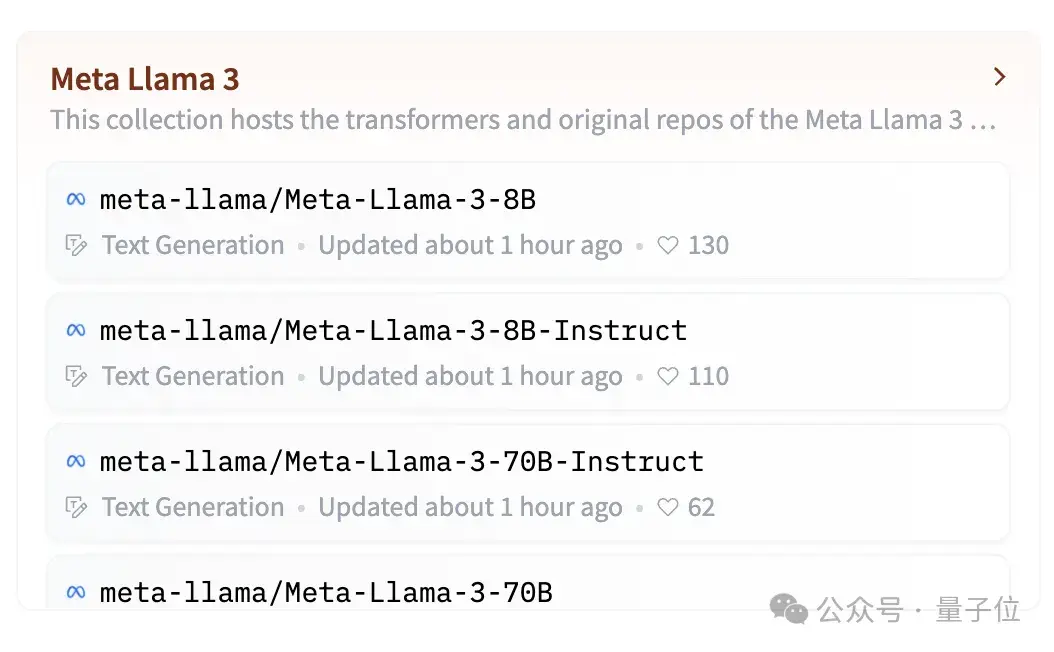
Task: Toggle the heart on Meta-Llama-3-70B-Instruct
Action: pos(668,506)
